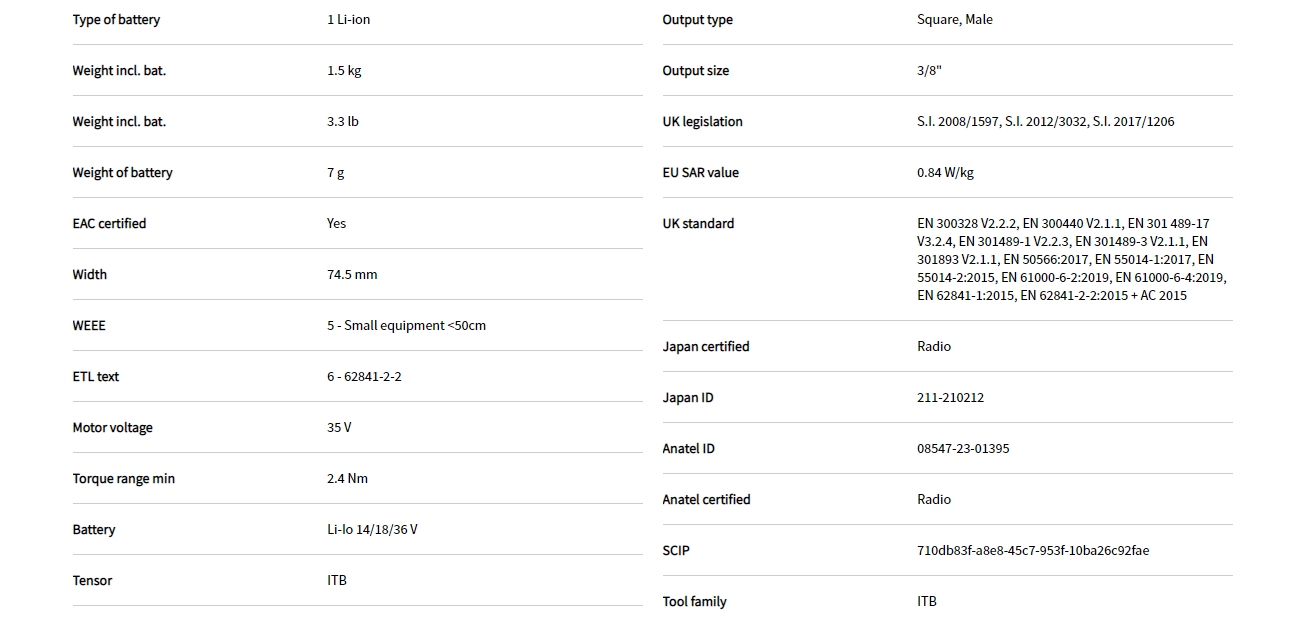Select the Type of battery label

pos(116,19)
